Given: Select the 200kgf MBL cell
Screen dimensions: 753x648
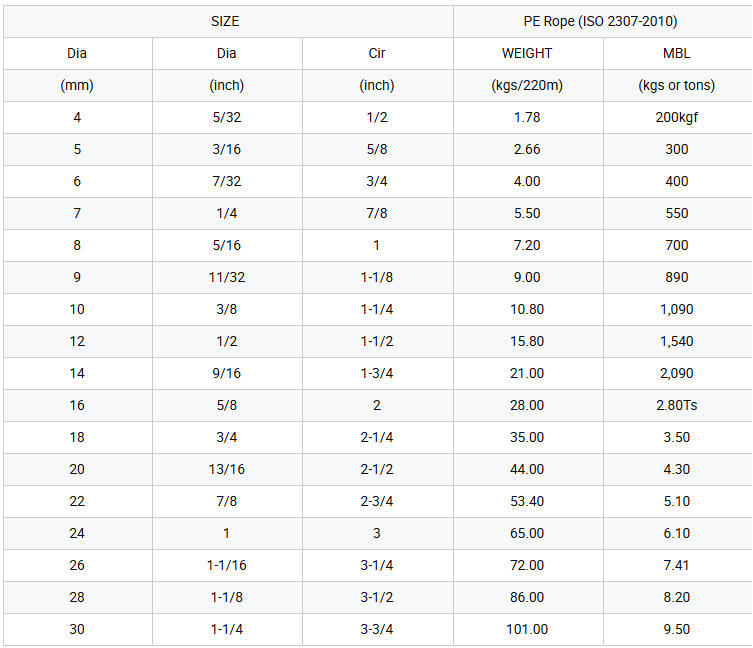Looking at the screenshot, I should point(676,117).
